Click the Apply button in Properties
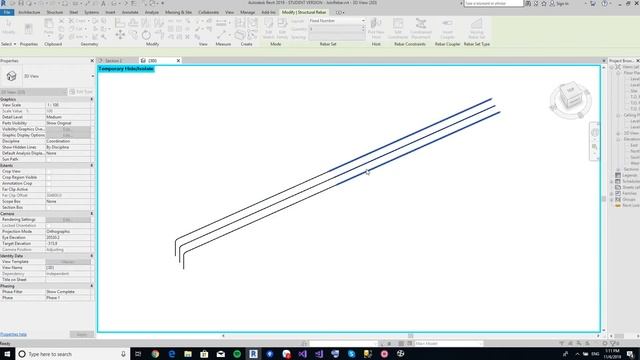This screenshot has width=640, height=360. [x=82, y=334]
